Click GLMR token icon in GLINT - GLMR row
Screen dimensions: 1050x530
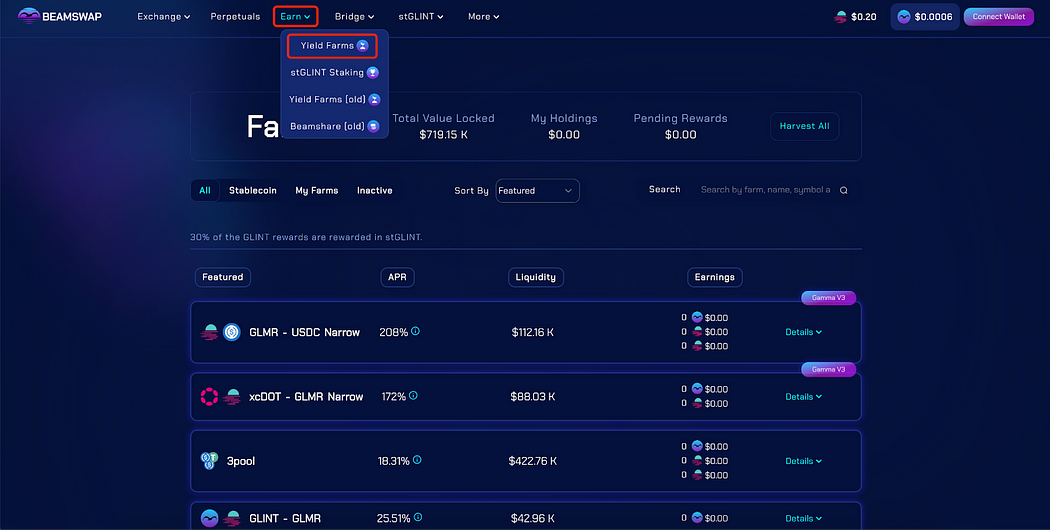coord(232,519)
